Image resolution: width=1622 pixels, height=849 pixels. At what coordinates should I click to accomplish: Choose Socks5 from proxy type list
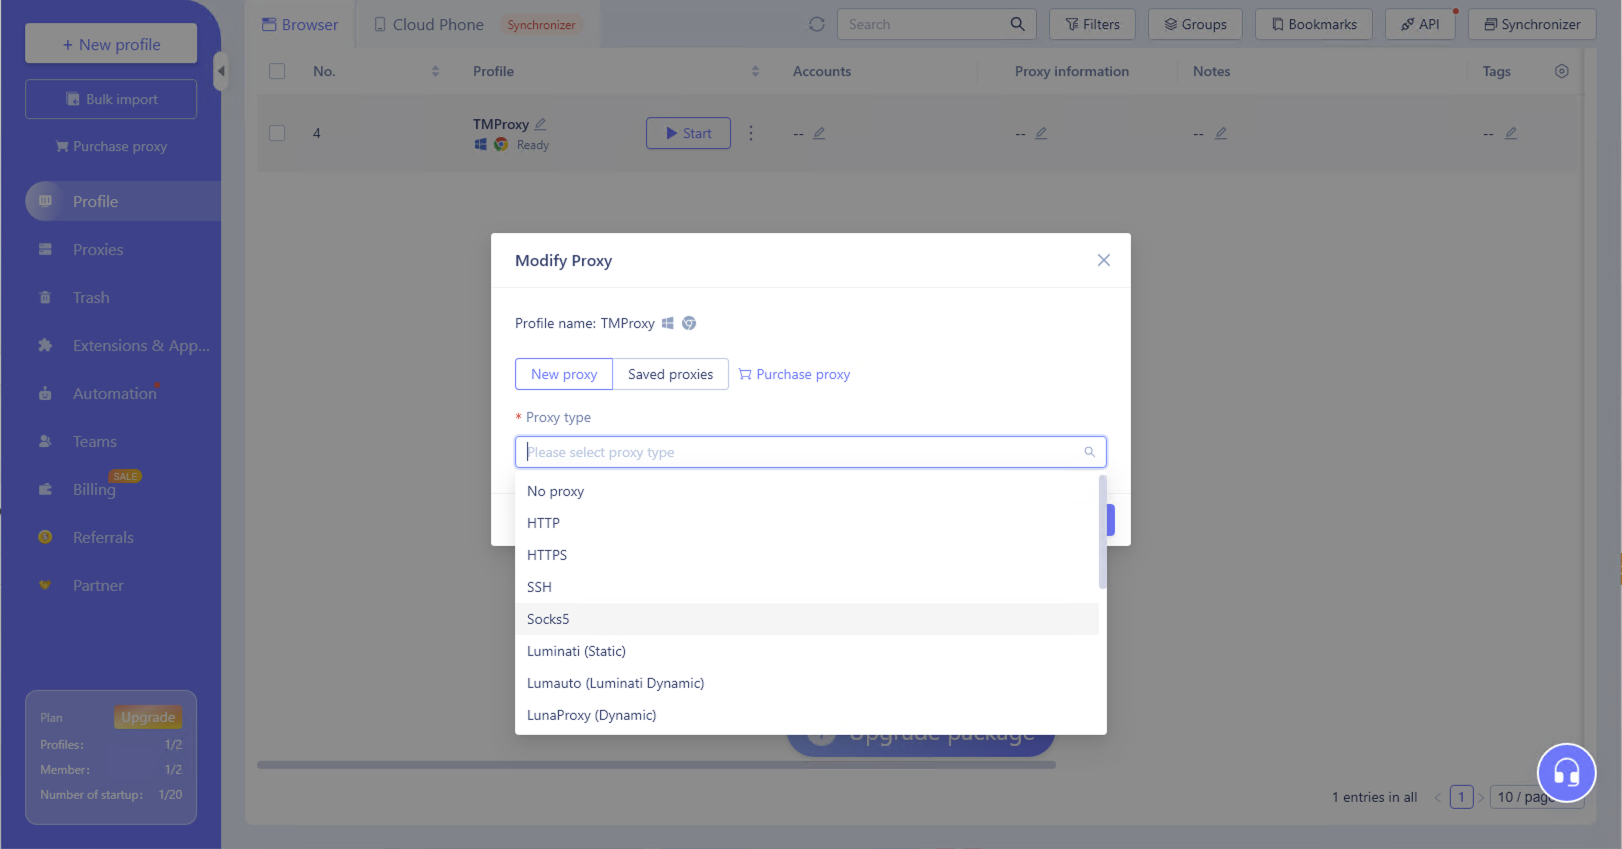click(548, 619)
